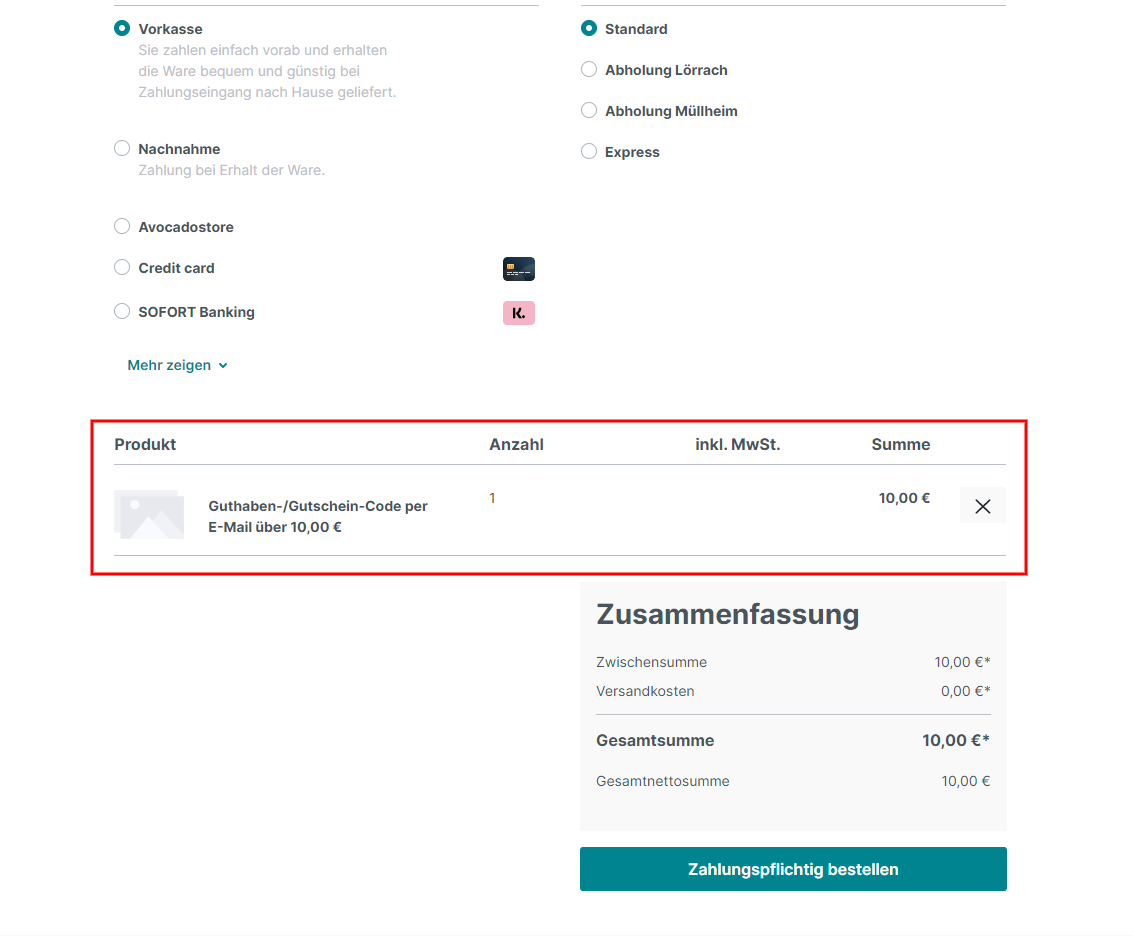Image resolution: width=1133 pixels, height=936 pixels.
Task: Choose Abholung Lörrach pickup option
Action: pos(589,70)
